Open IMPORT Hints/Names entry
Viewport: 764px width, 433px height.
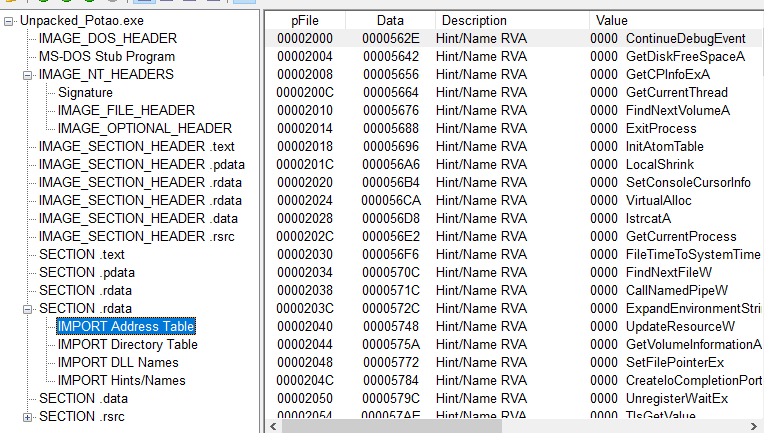pyautogui.click(x=121, y=381)
